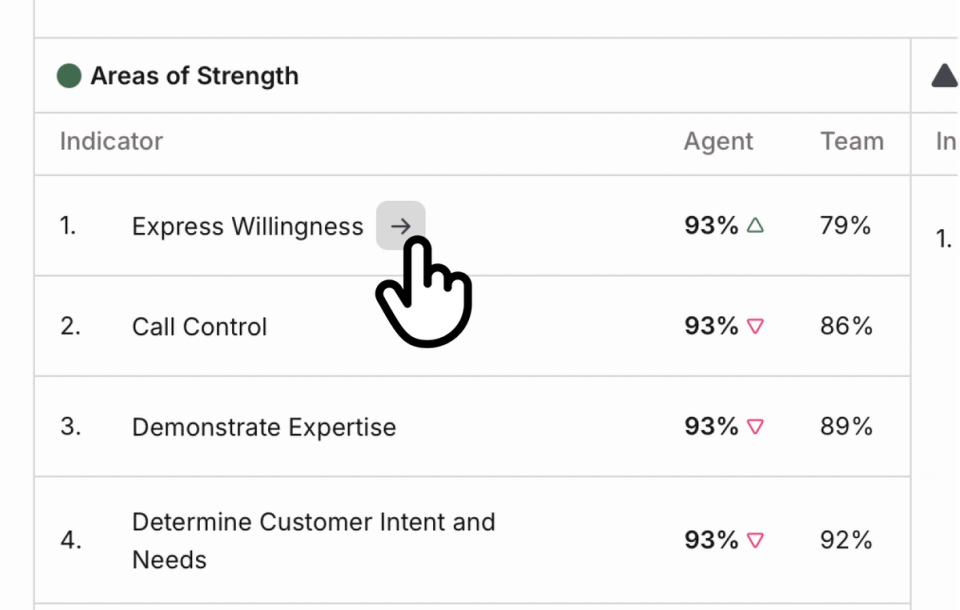Sort the table by the Agent column
The width and height of the screenshot is (960, 610).
click(x=718, y=141)
